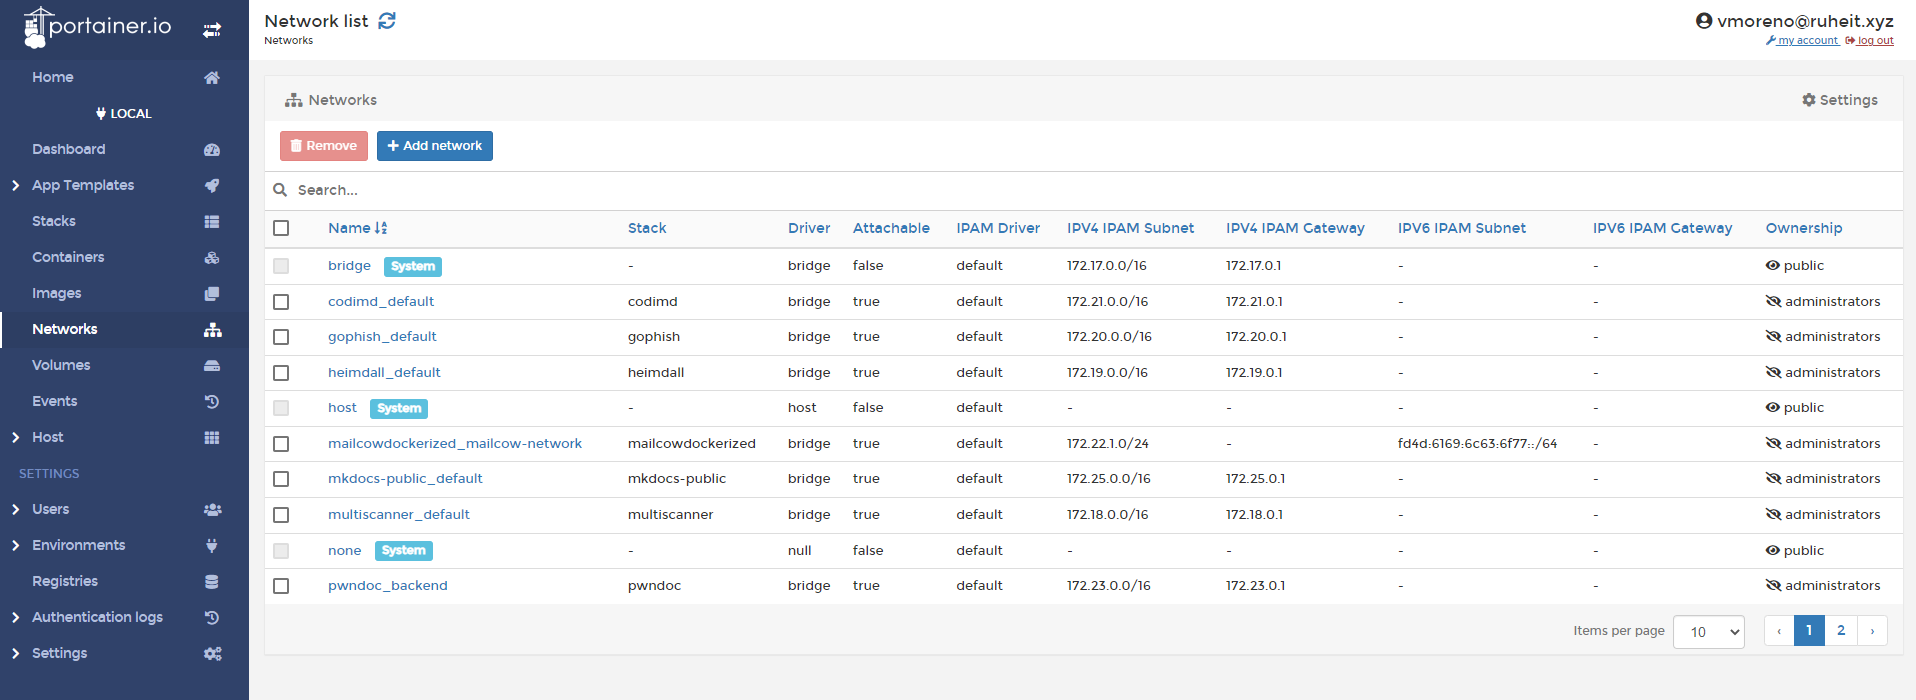The height and width of the screenshot is (700, 1916).
Task: Click the log out link
Action: tap(1869, 41)
